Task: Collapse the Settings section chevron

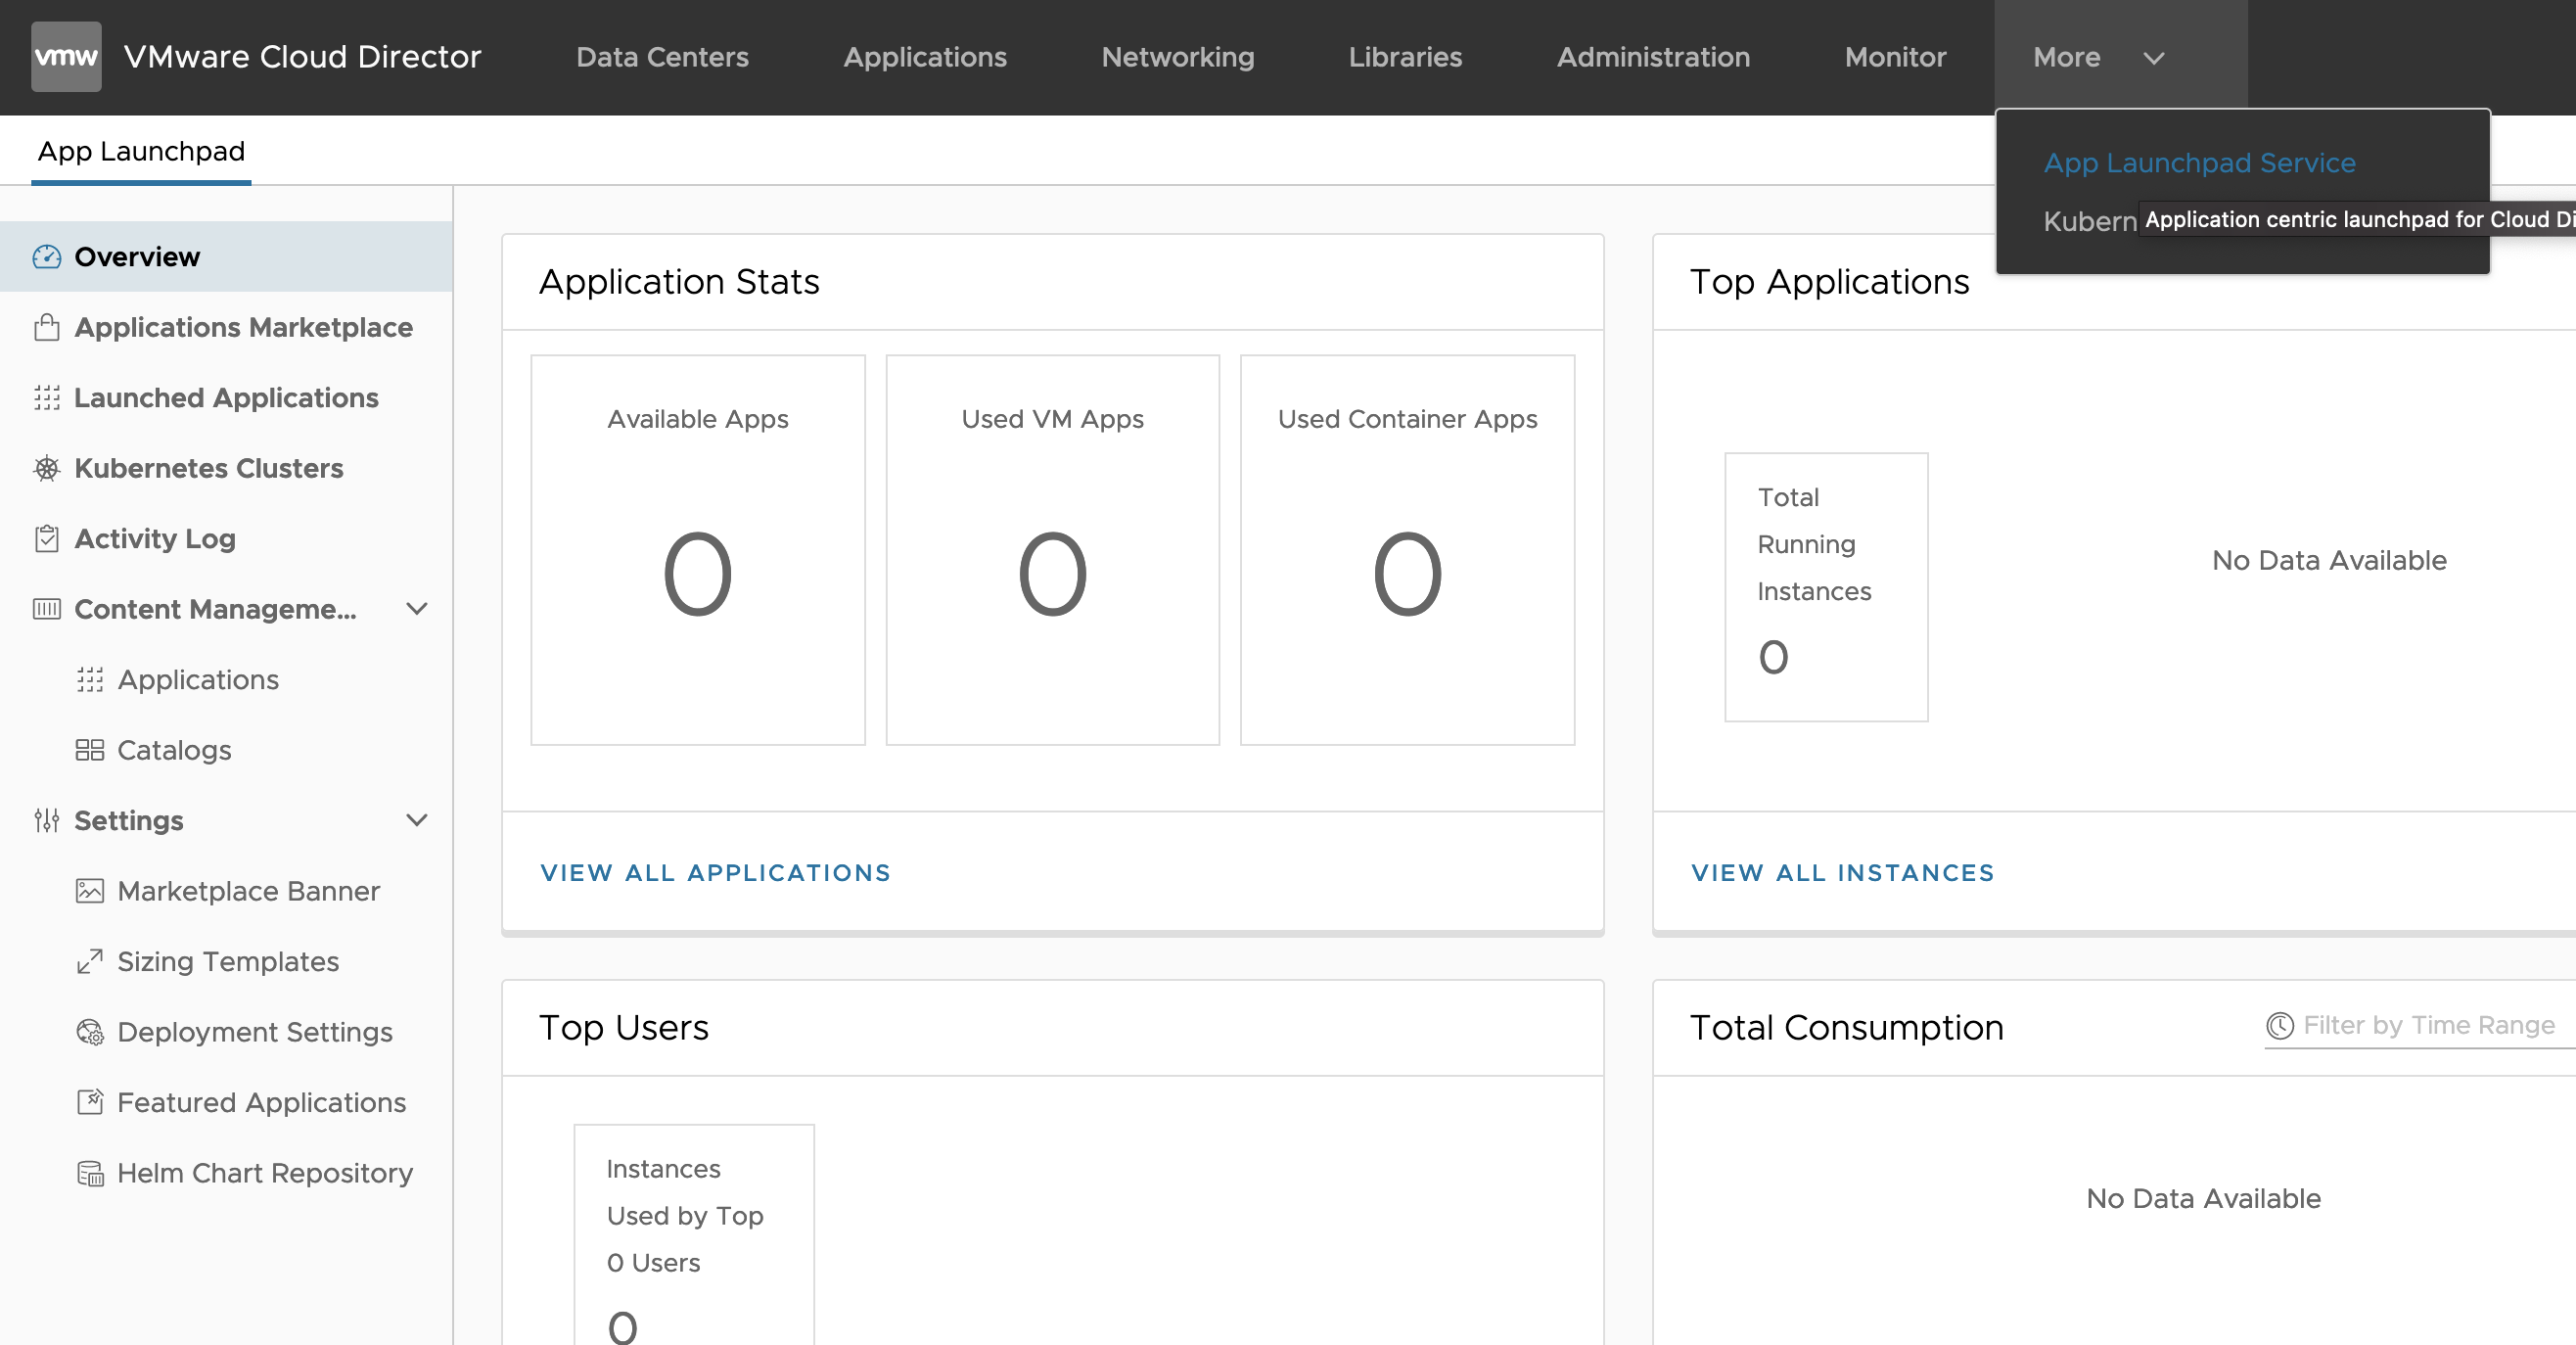Action: point(417,820)
